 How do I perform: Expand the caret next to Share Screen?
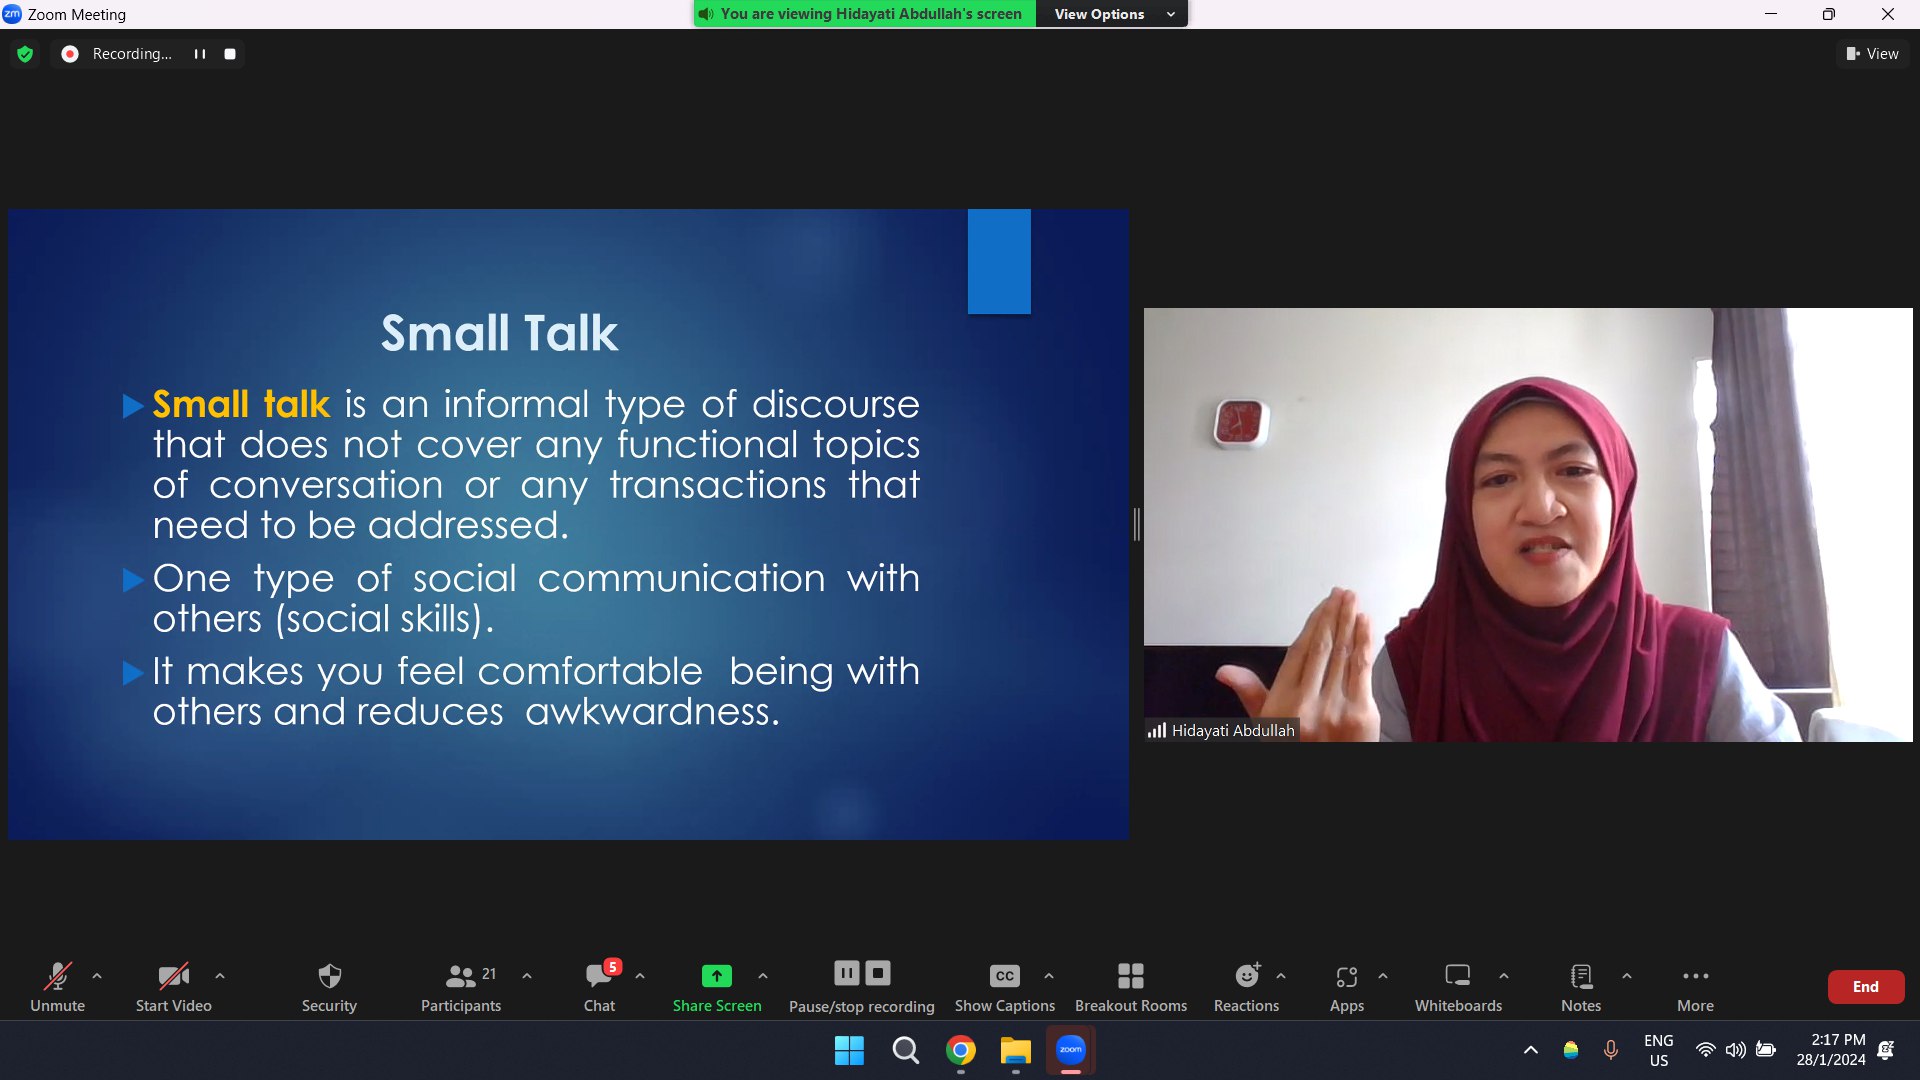point(763,976)
